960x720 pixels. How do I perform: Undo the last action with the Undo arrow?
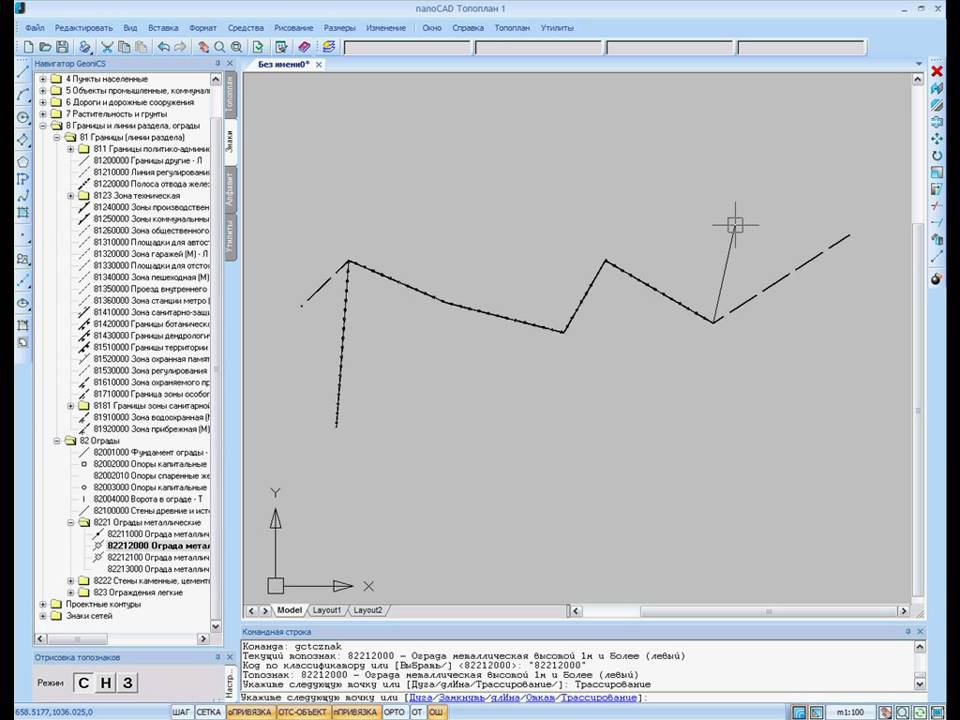[163, 47]
